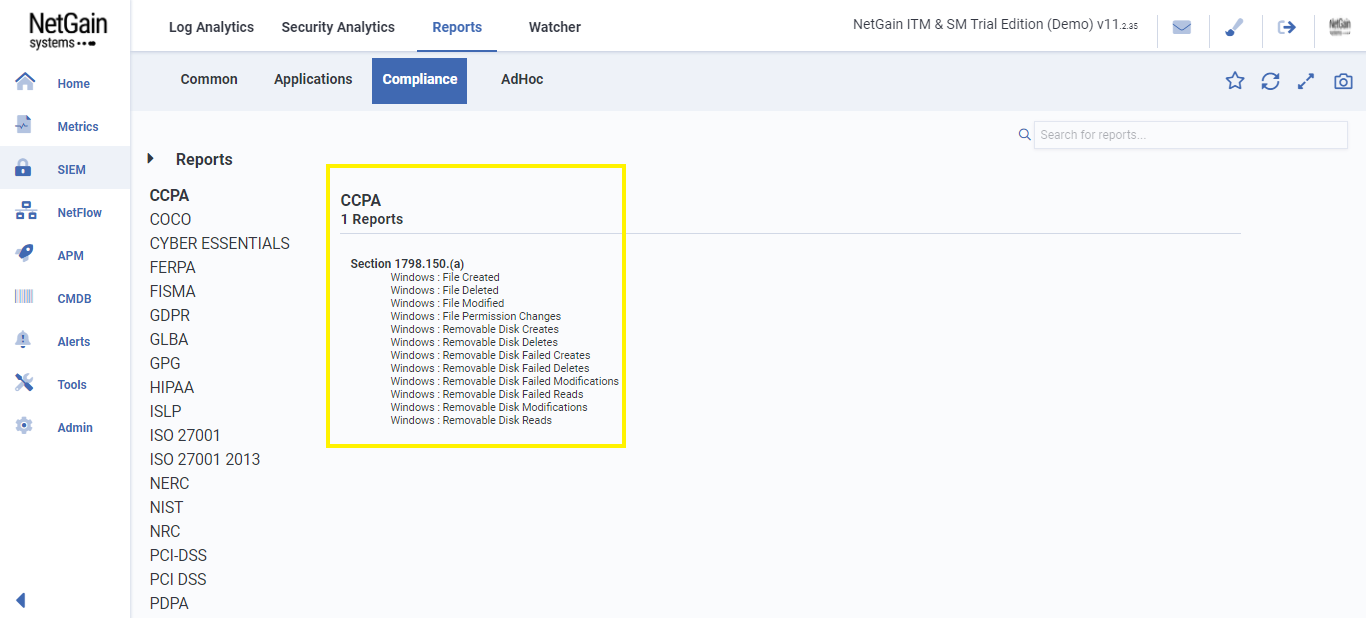Click Section 1798.150.(a) heading
This screenshot has height=618, width=1366.
407,264
